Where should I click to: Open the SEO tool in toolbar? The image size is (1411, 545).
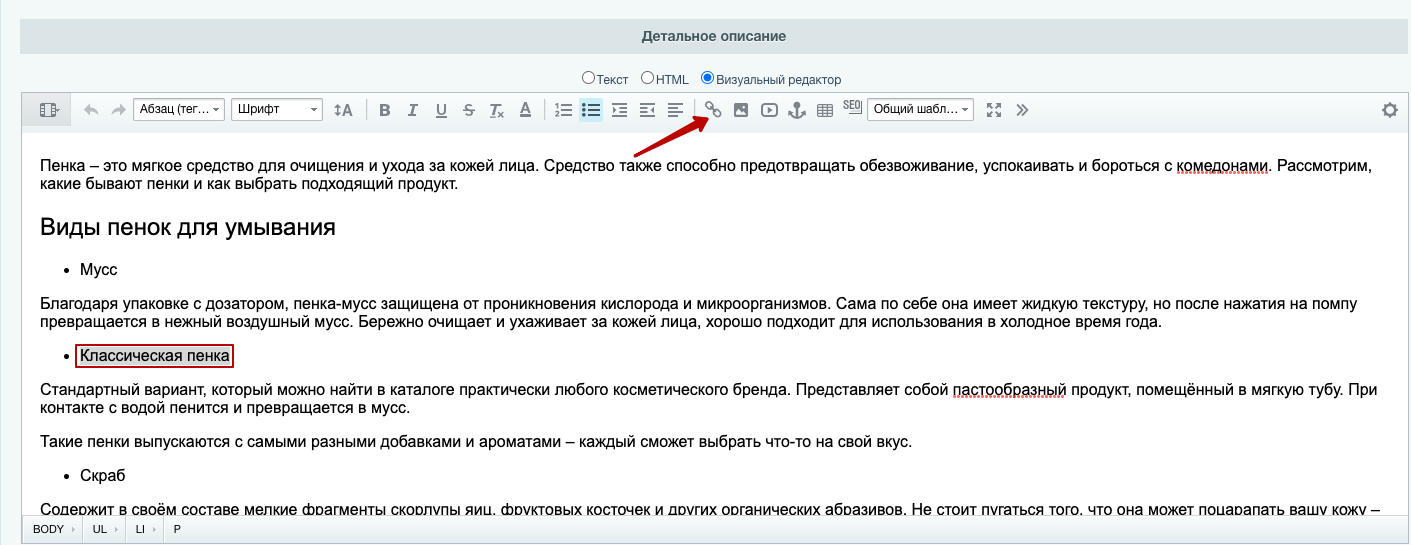[x=852, y=106]
